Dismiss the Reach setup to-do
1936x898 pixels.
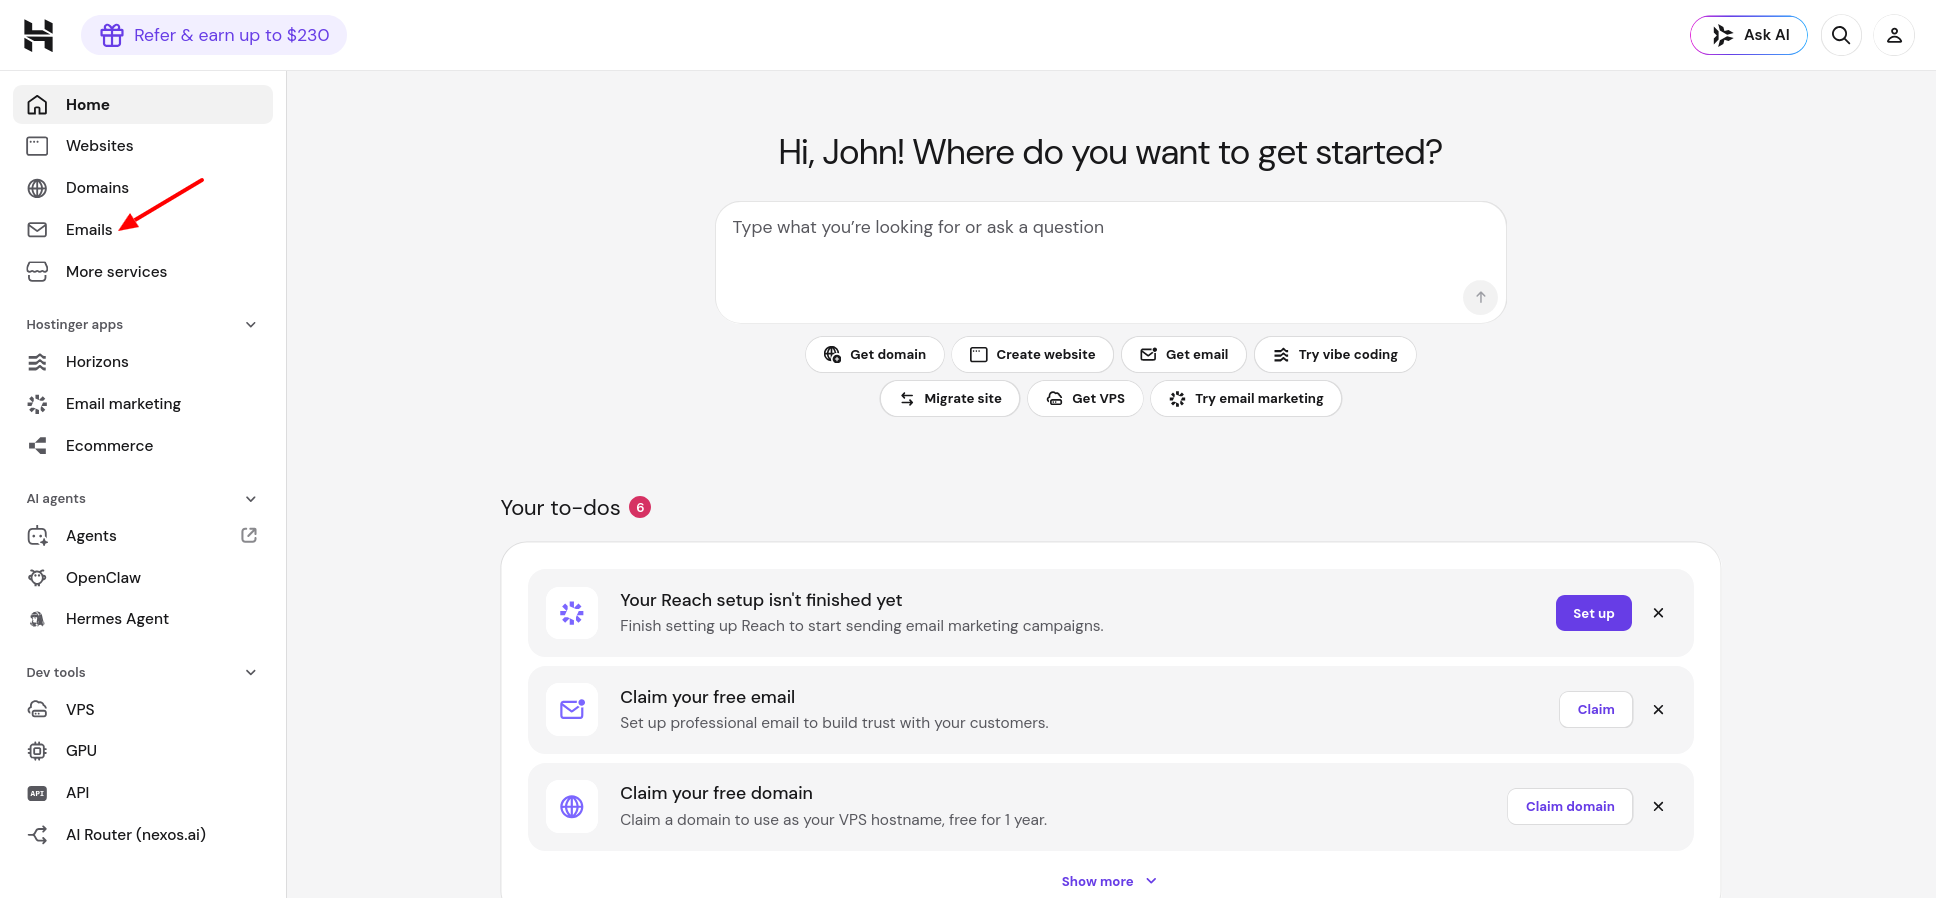coord(1659,613)
